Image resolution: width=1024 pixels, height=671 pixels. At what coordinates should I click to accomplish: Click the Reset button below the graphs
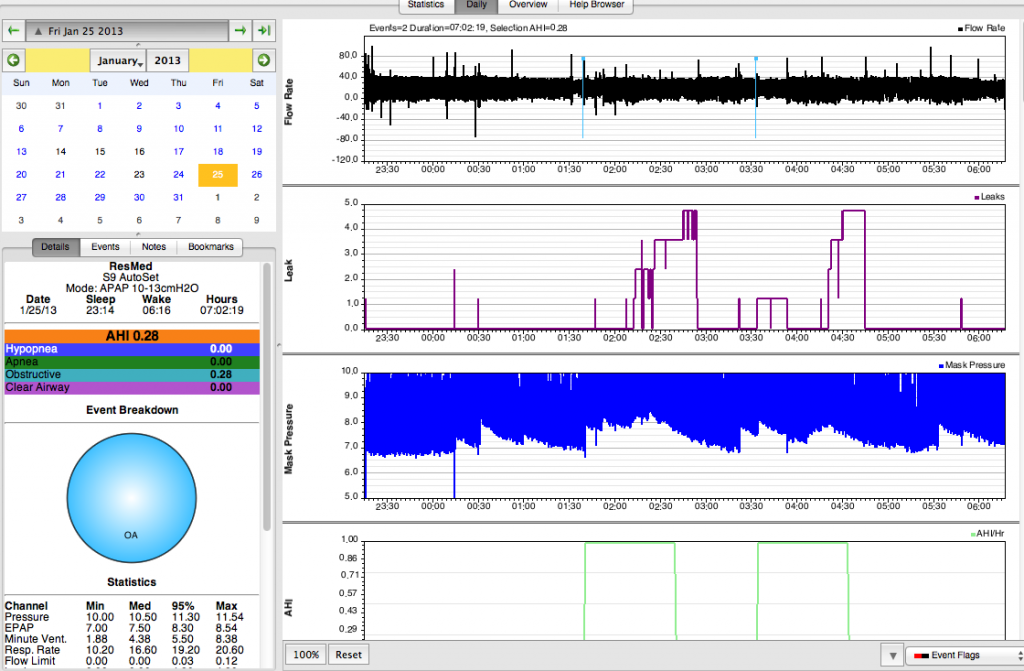coord(349,655)
